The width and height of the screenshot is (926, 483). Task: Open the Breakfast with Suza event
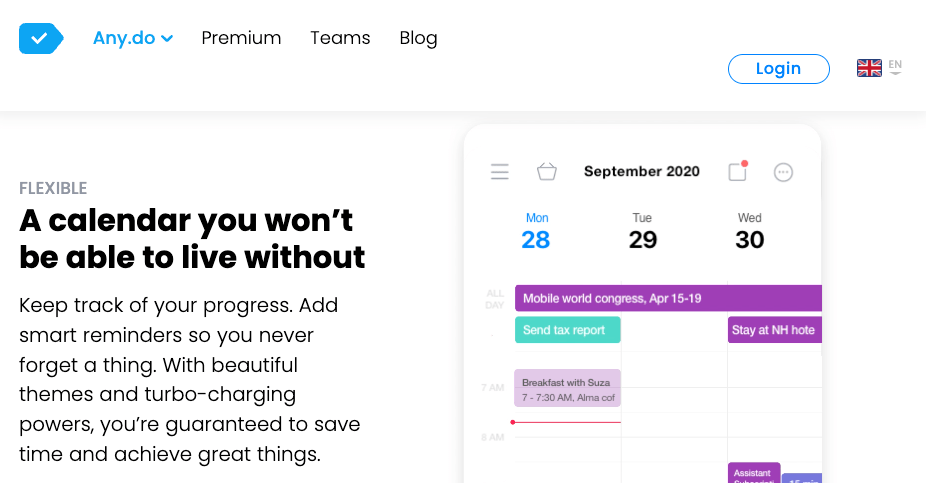click(x=567, y=388)
